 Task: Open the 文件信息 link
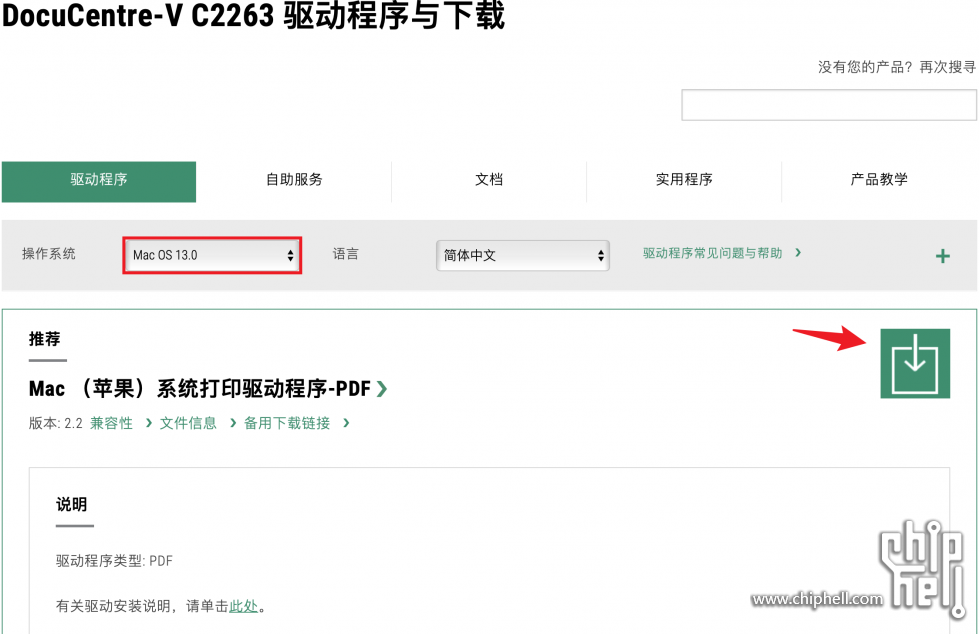(x=198, y=423)
